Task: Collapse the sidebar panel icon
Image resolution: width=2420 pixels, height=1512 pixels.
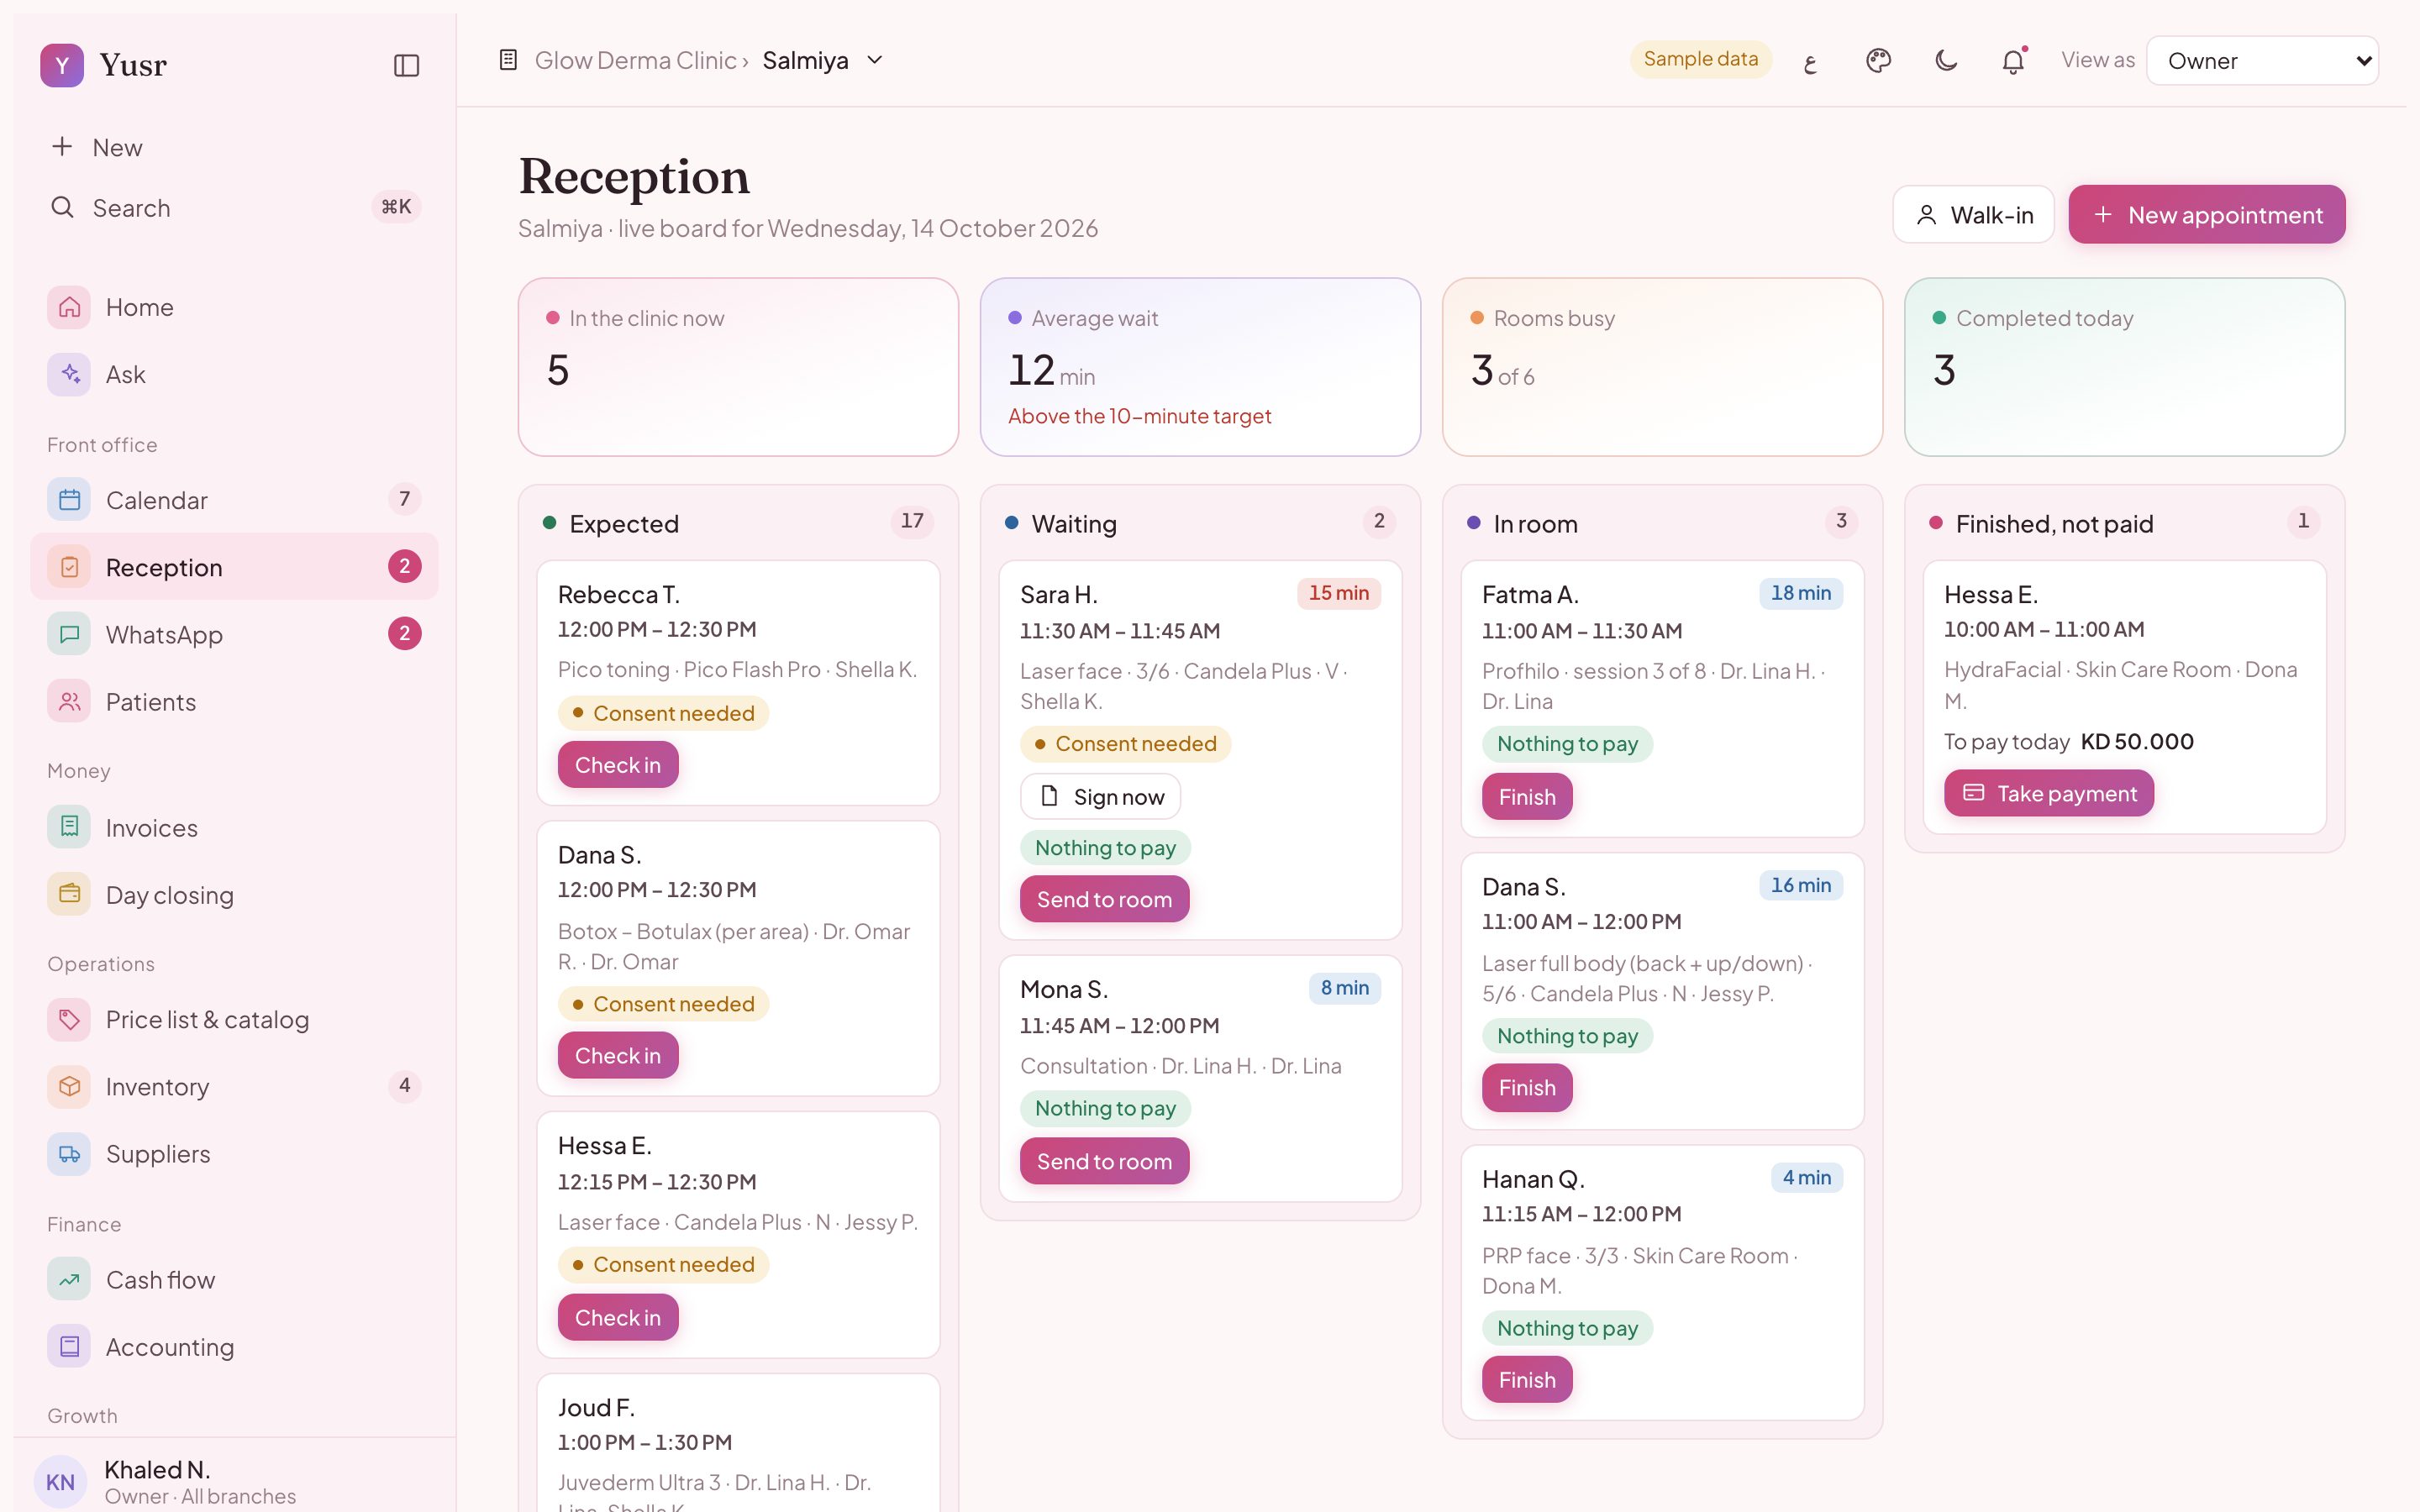Action: pos(406,66)
